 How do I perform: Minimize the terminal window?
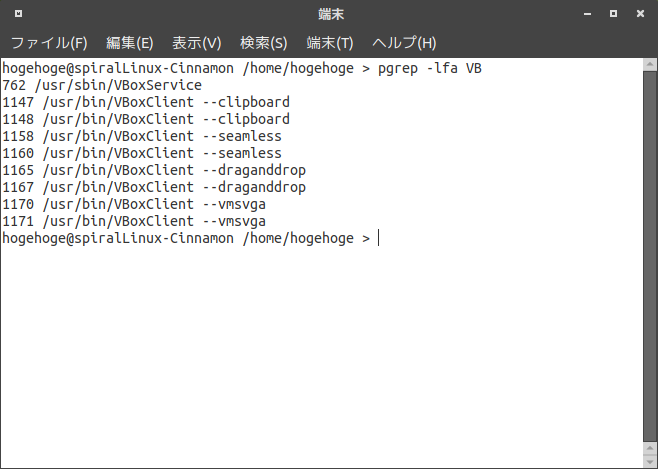click(x=588, y=14)
